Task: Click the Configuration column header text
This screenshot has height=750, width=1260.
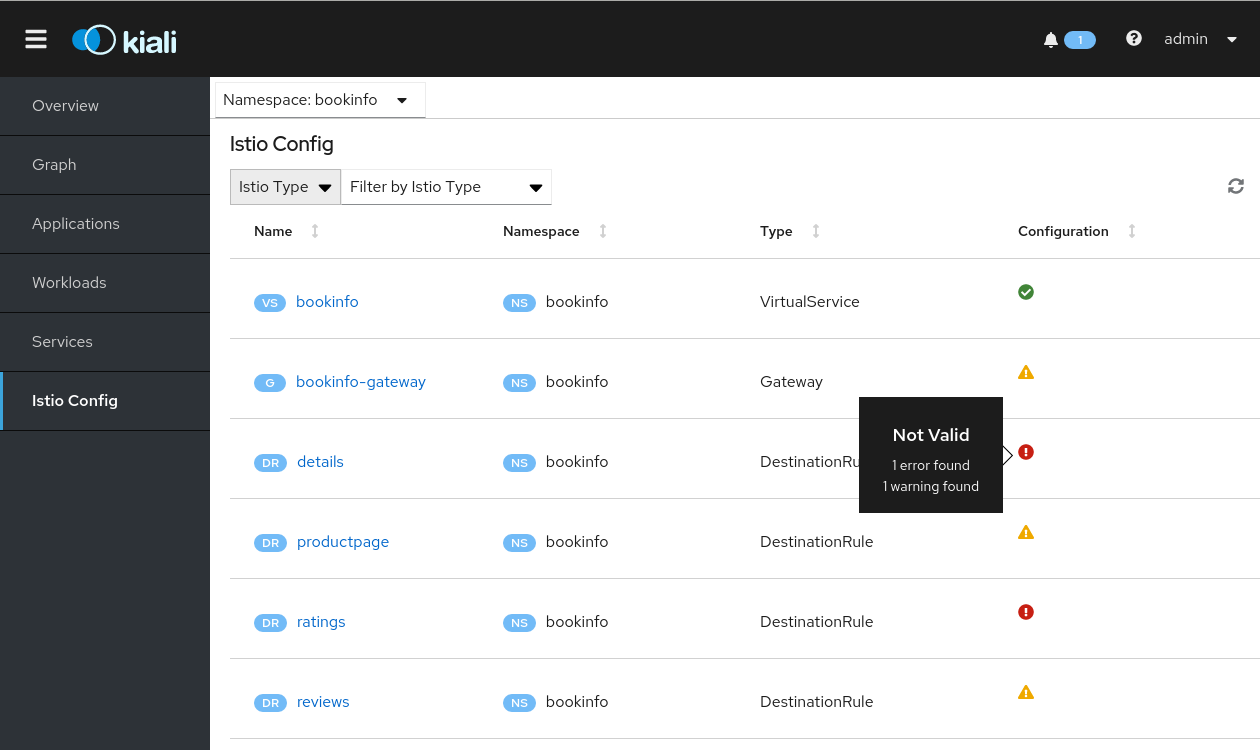Action: pyautogui.click(x=1063, y=231)
